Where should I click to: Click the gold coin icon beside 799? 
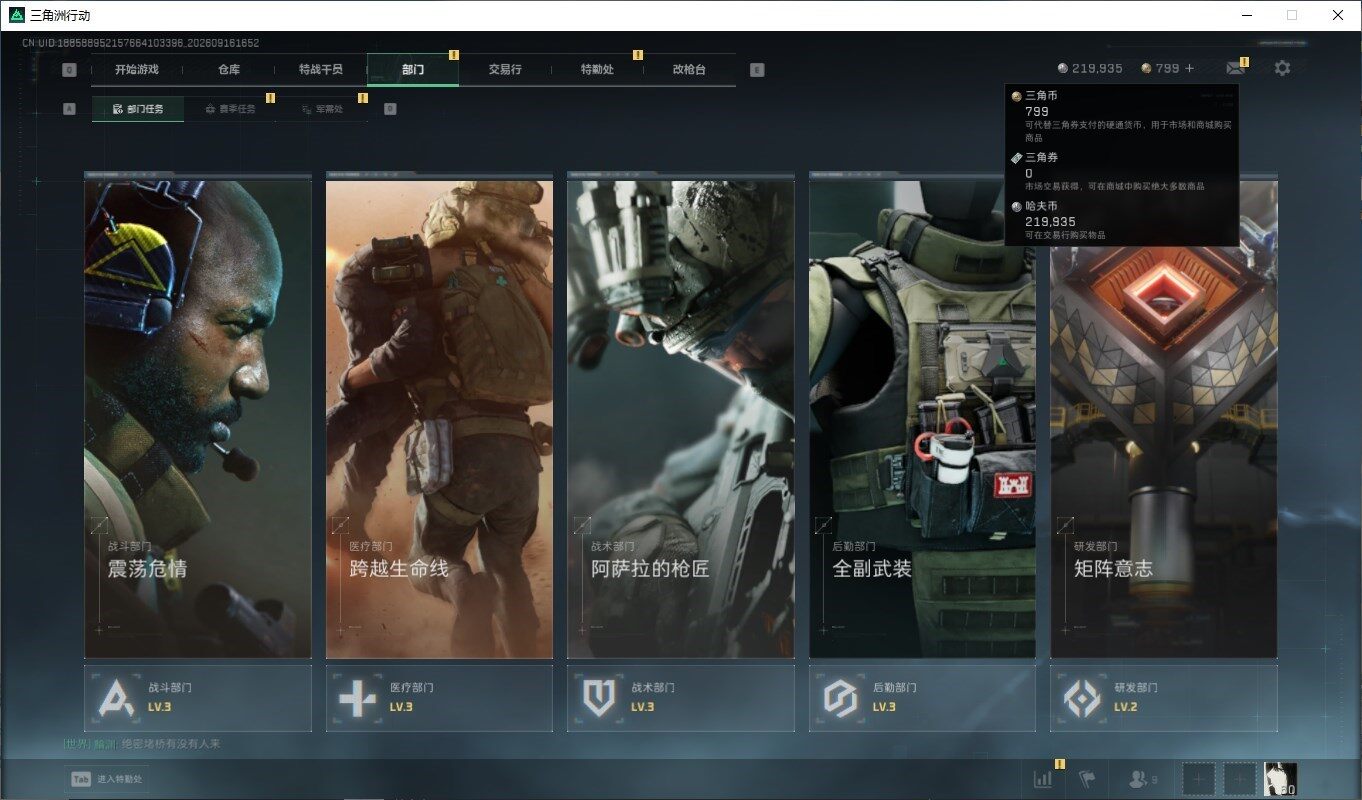(1146, 68)
